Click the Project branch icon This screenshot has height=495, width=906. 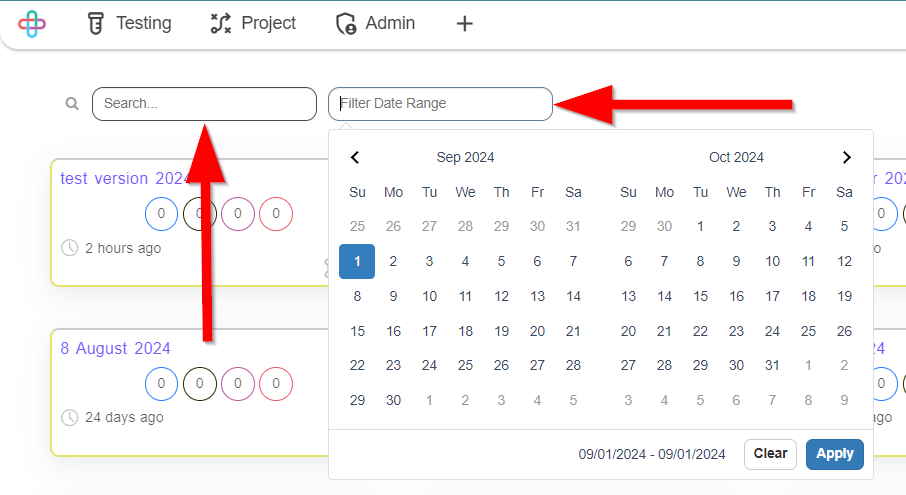pyautogui.click(x=221, y=24)
